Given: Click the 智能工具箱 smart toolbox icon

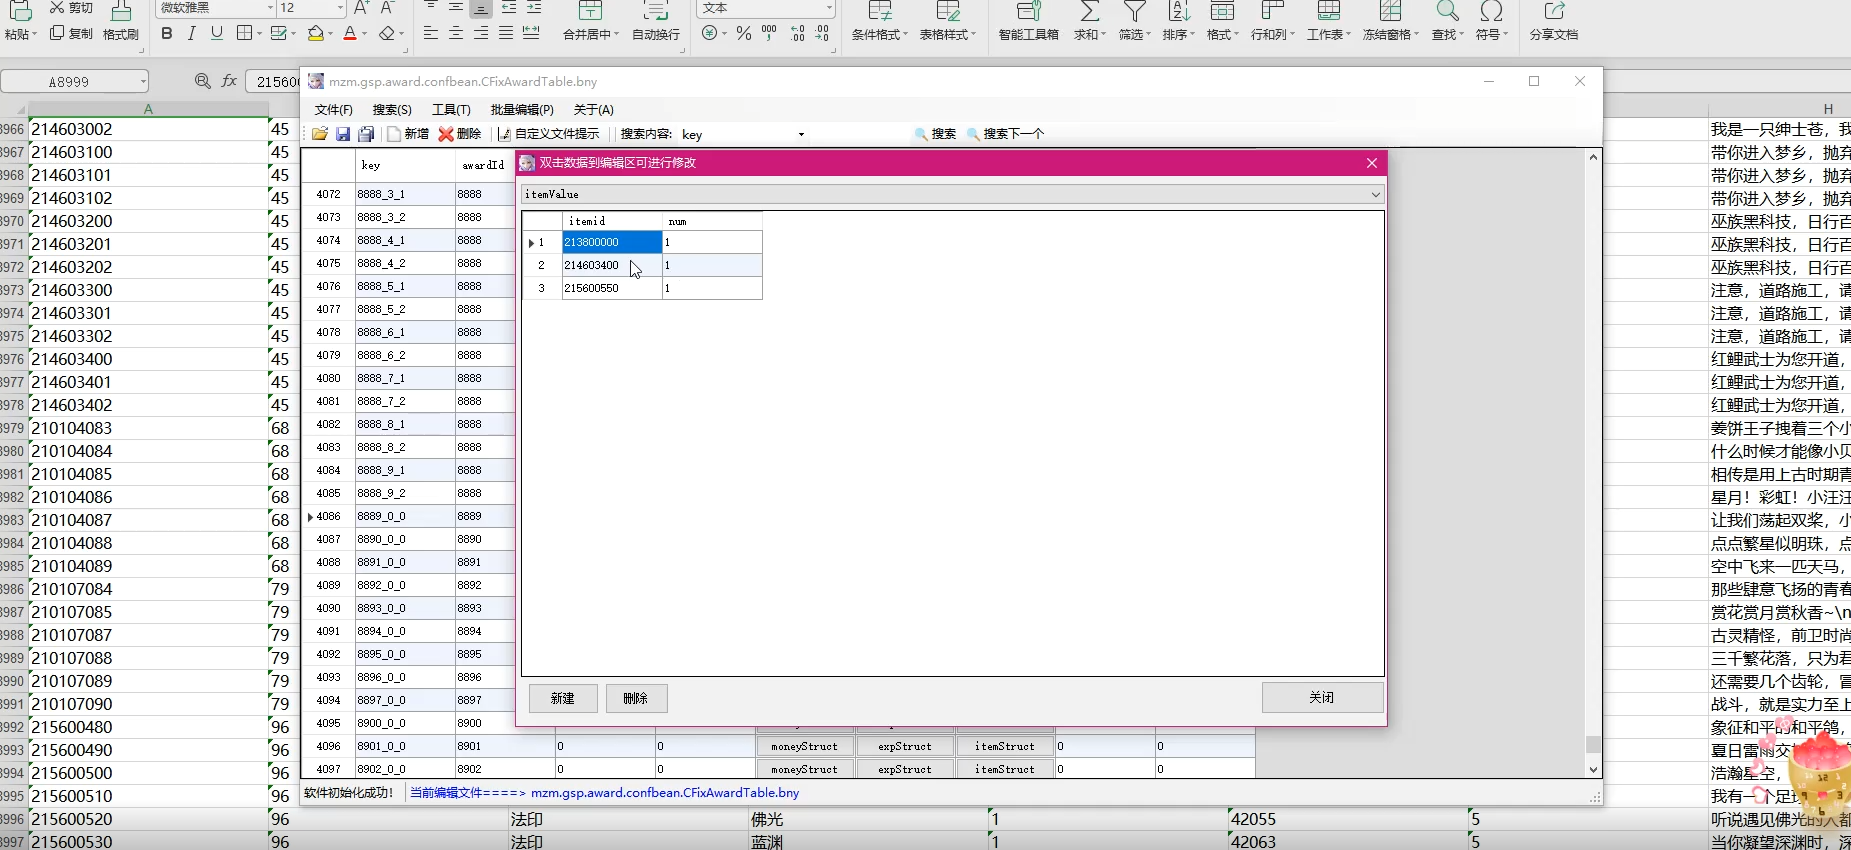Looking at the screenshot, I should point(1028,20).
